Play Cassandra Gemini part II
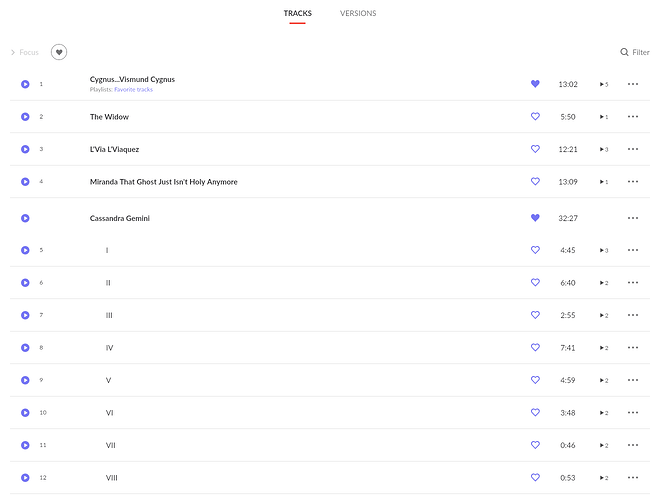The width and height of the screenshot is (659, 500). point(25,283)
